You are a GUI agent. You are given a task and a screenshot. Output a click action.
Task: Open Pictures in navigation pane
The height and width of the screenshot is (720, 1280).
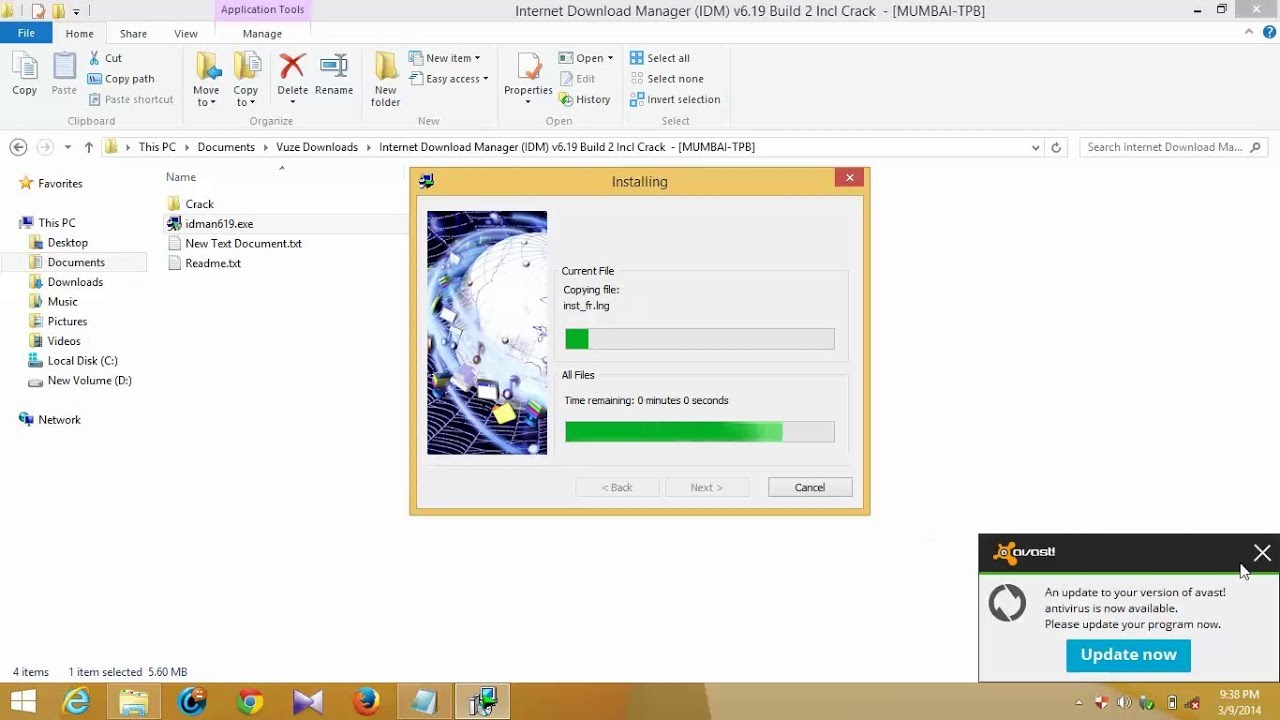67,322
